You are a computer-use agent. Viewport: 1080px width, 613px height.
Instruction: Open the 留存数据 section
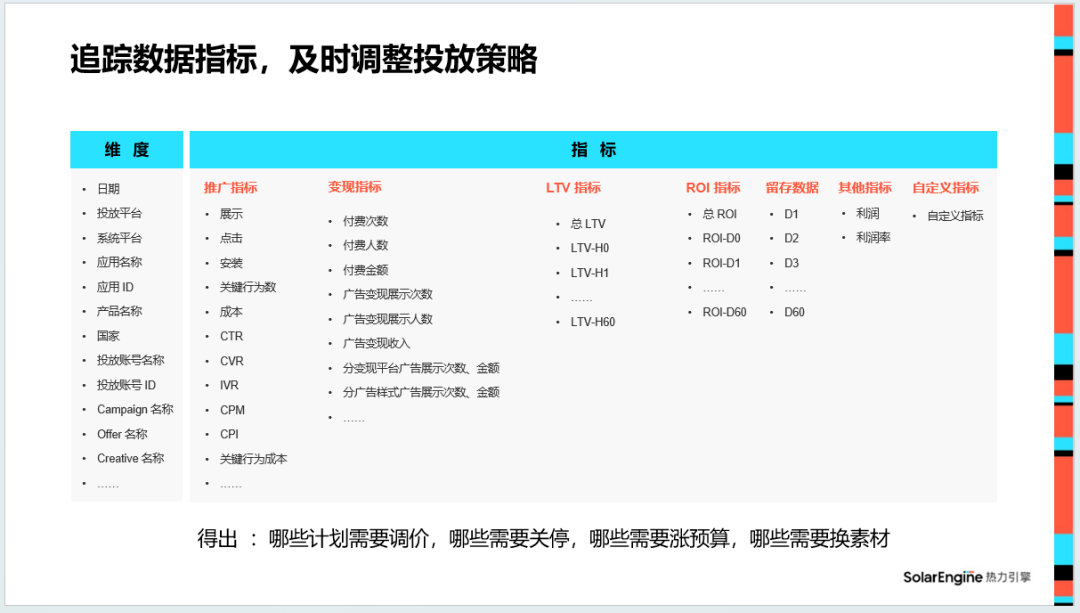795,187
